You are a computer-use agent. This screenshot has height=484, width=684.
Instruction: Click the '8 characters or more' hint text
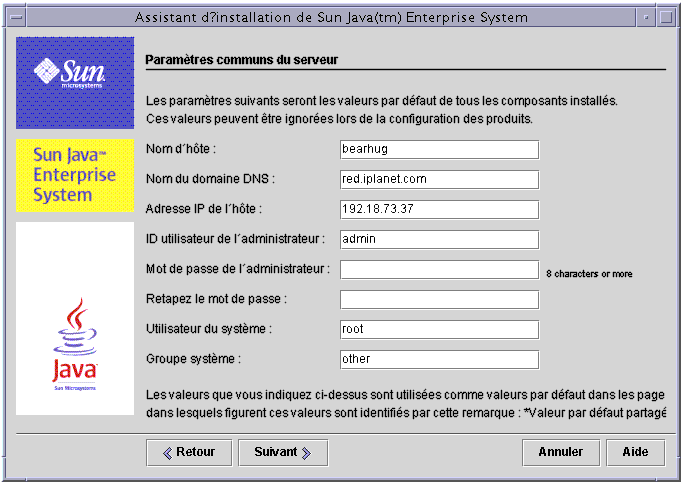589,274
